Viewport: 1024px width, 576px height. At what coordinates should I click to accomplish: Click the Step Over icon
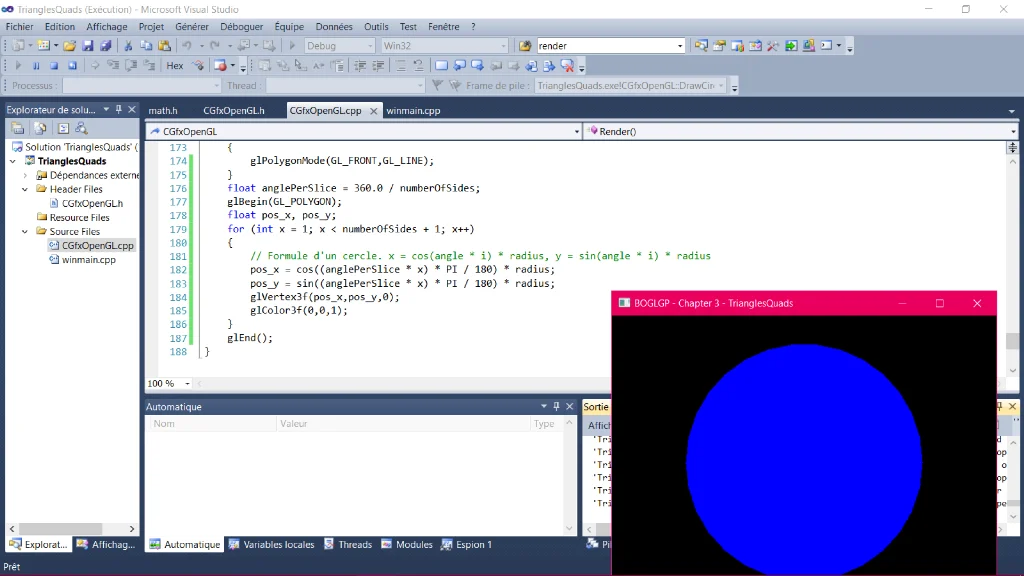click(x=131, y=65)
